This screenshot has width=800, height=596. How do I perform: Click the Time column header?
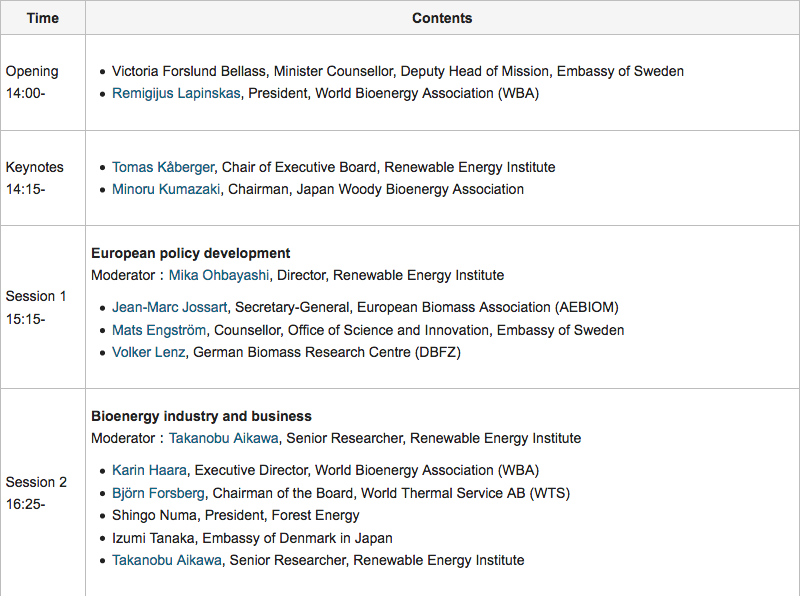tap(43, 18)
